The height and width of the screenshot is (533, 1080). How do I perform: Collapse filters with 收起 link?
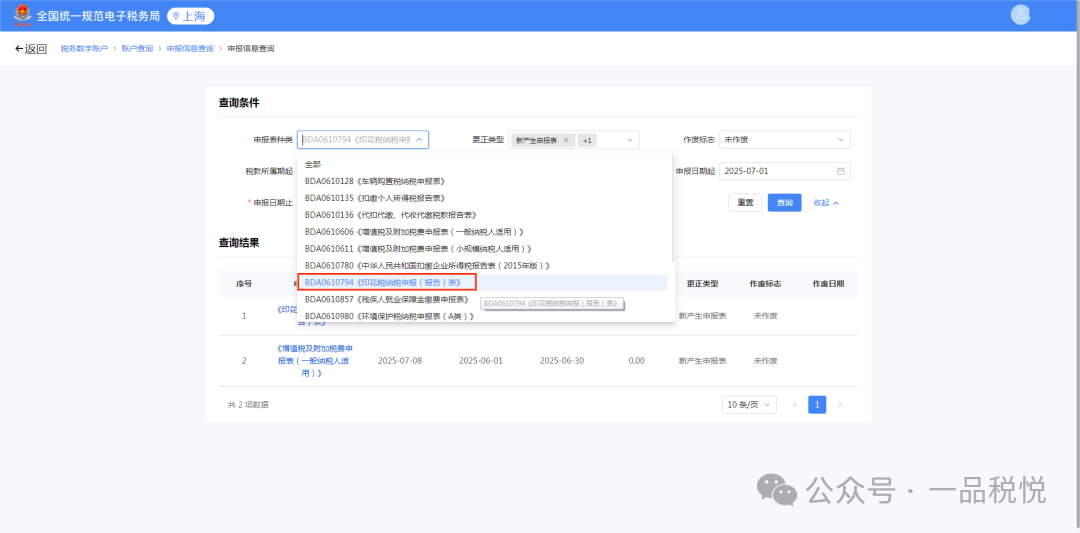tap(825, 203)
